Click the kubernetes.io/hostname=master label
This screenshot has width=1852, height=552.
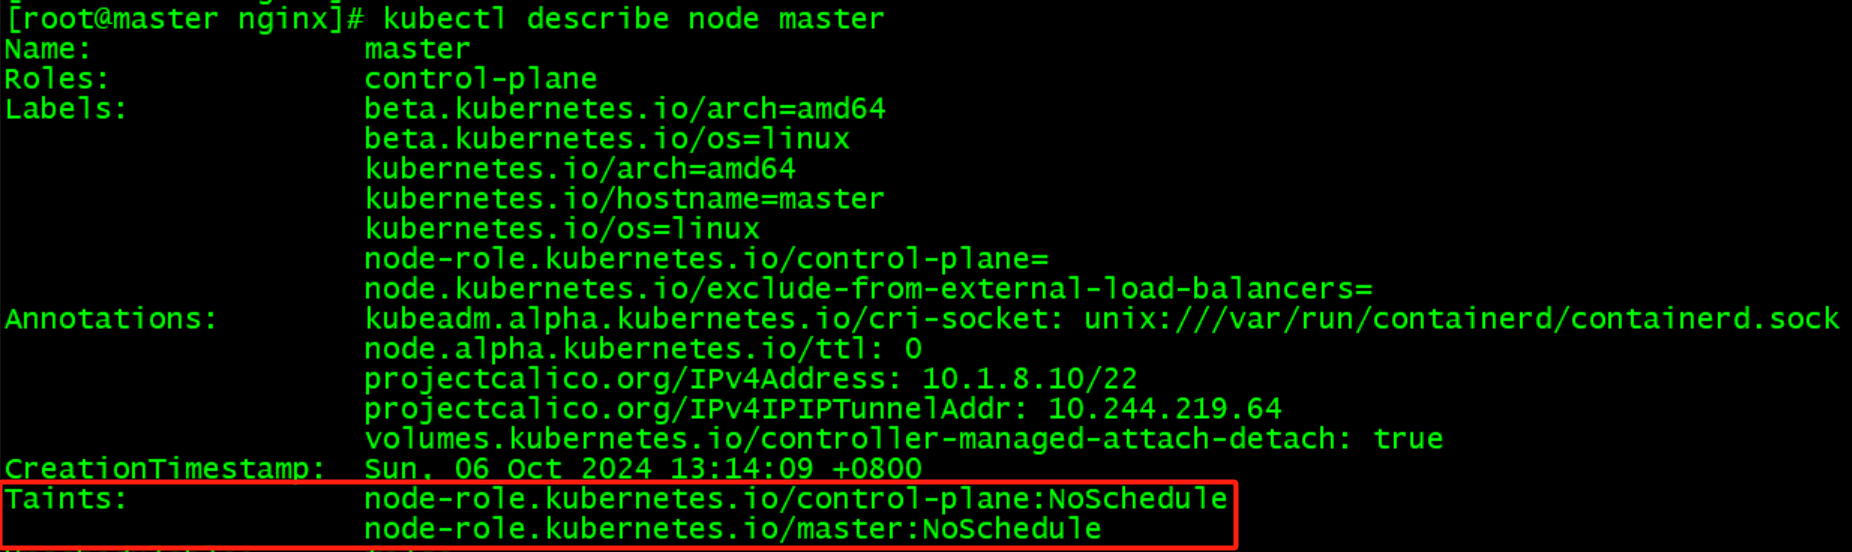click(624, 199)
